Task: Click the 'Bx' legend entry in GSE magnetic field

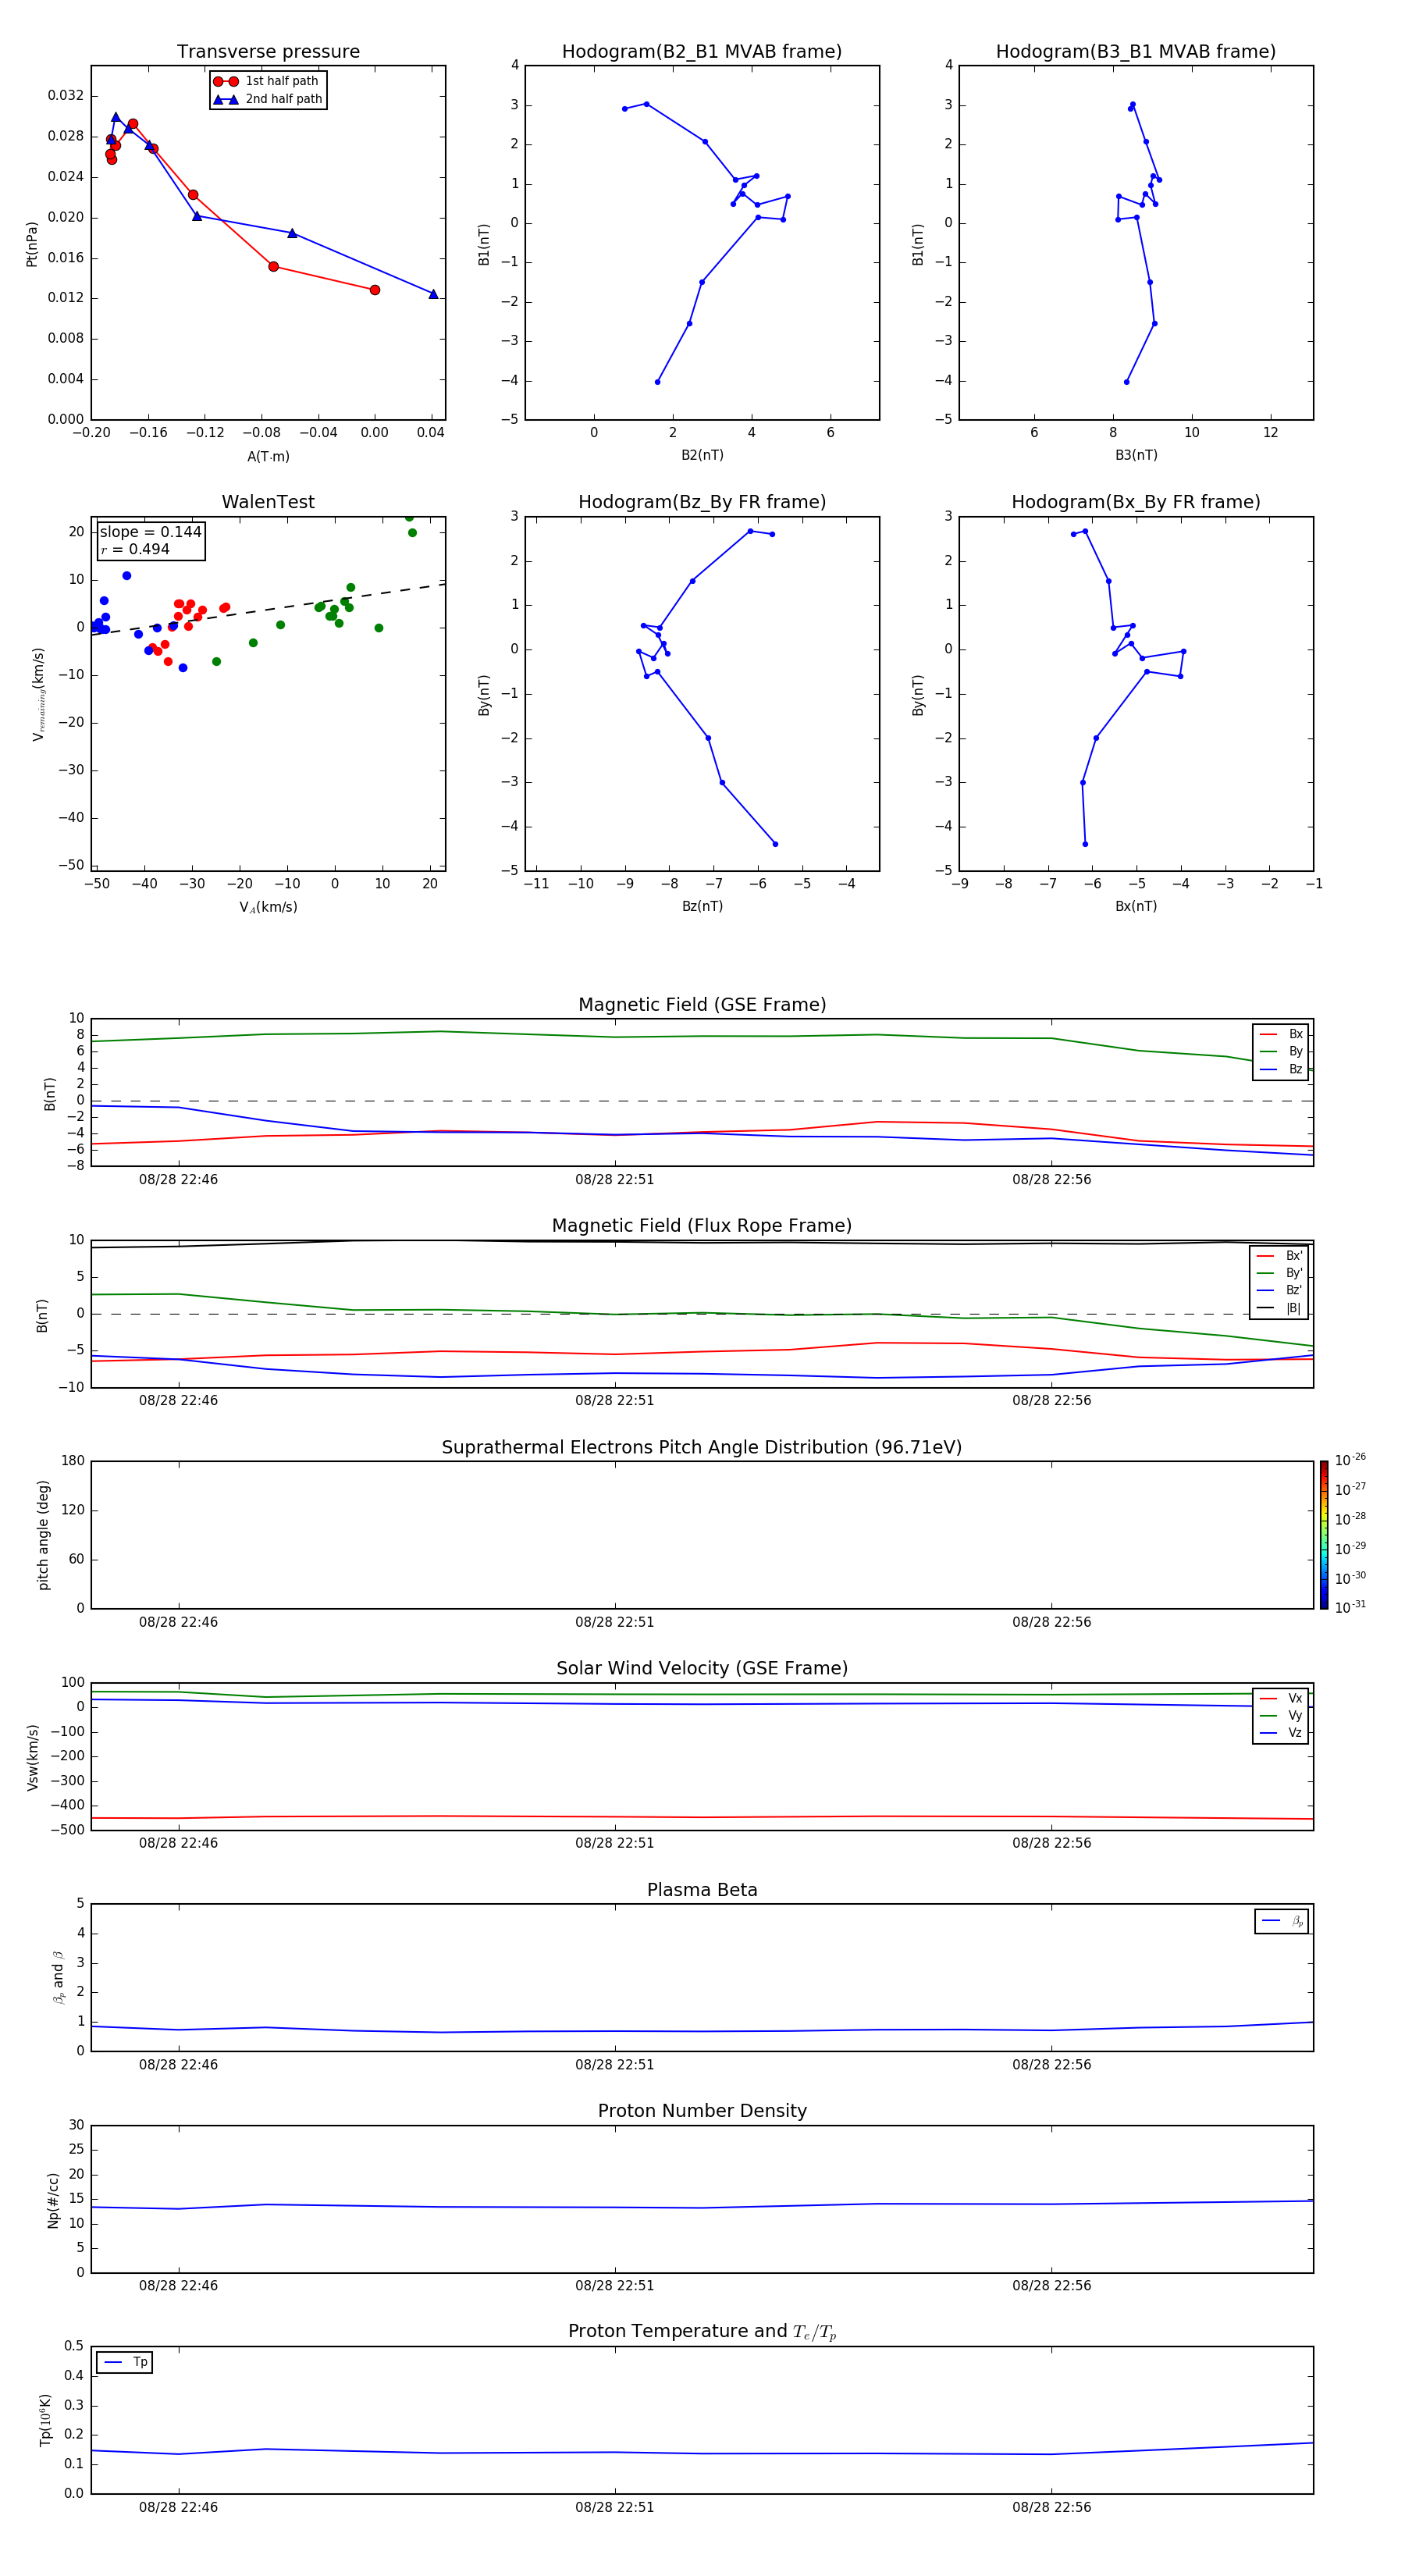Action: [x=1281, y=1034]
